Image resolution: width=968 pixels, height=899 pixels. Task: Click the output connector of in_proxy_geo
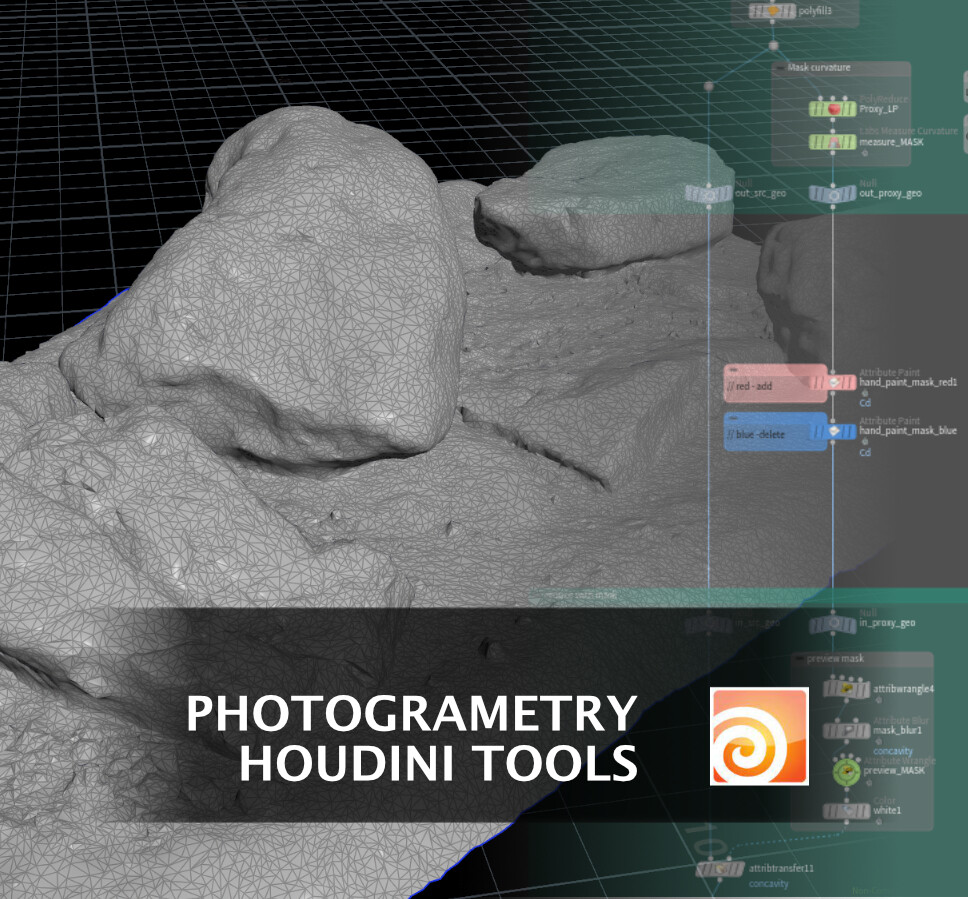click(x=833, y=633)
